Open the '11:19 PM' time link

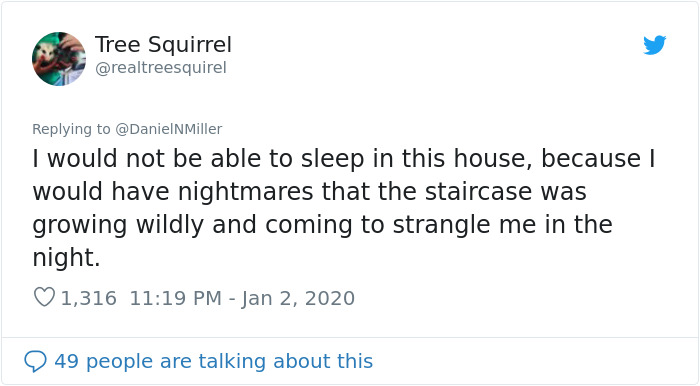coord(175,298)
